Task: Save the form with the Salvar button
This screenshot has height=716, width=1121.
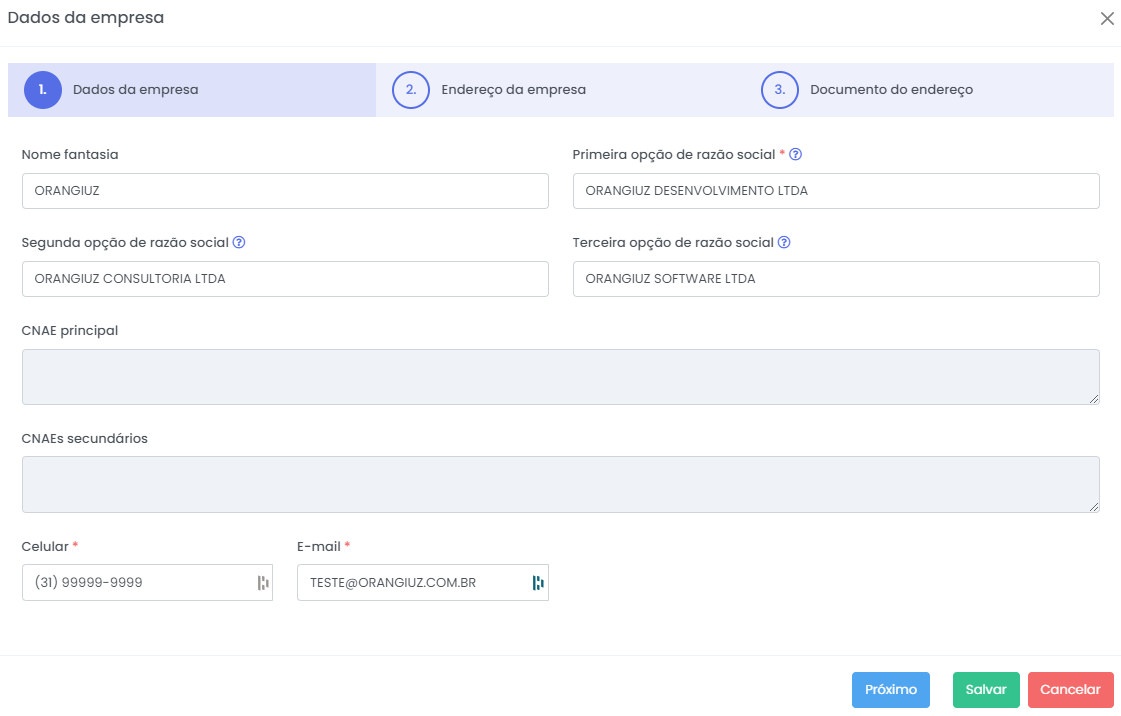Action: (x=986, y=690)
